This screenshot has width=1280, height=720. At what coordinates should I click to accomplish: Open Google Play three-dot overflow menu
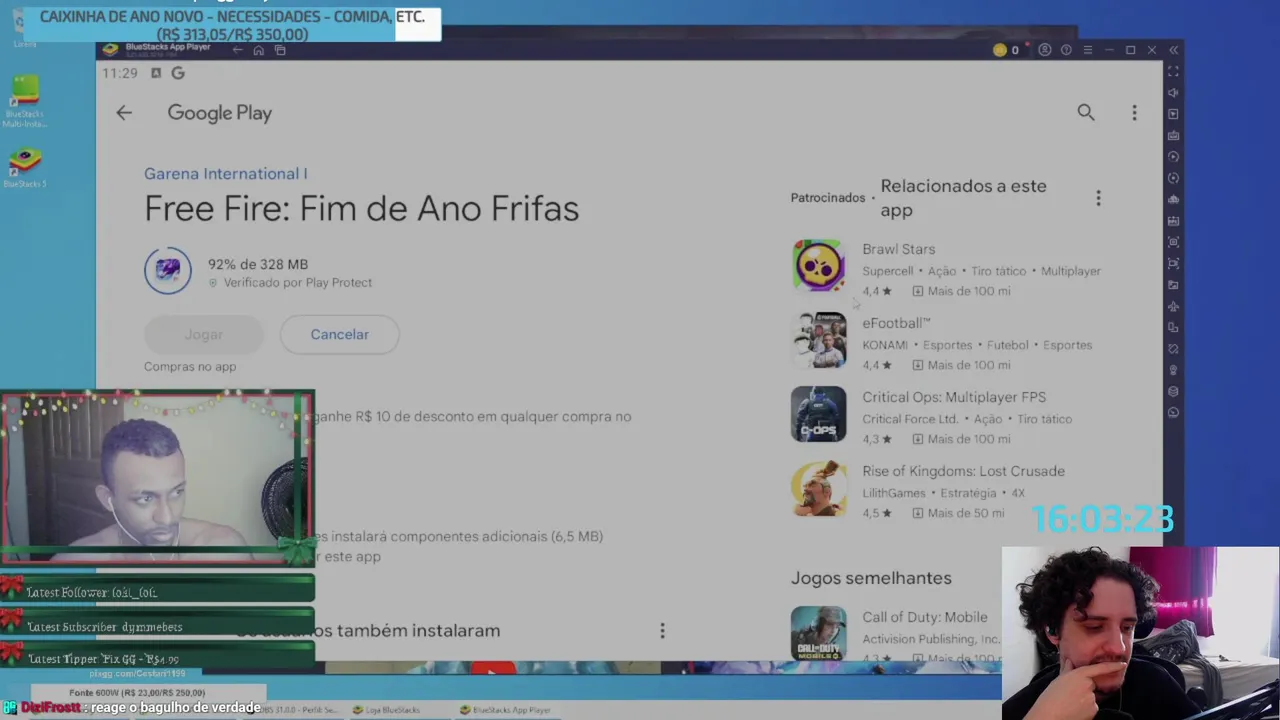pyautogui.click(x=1134, y=113)
